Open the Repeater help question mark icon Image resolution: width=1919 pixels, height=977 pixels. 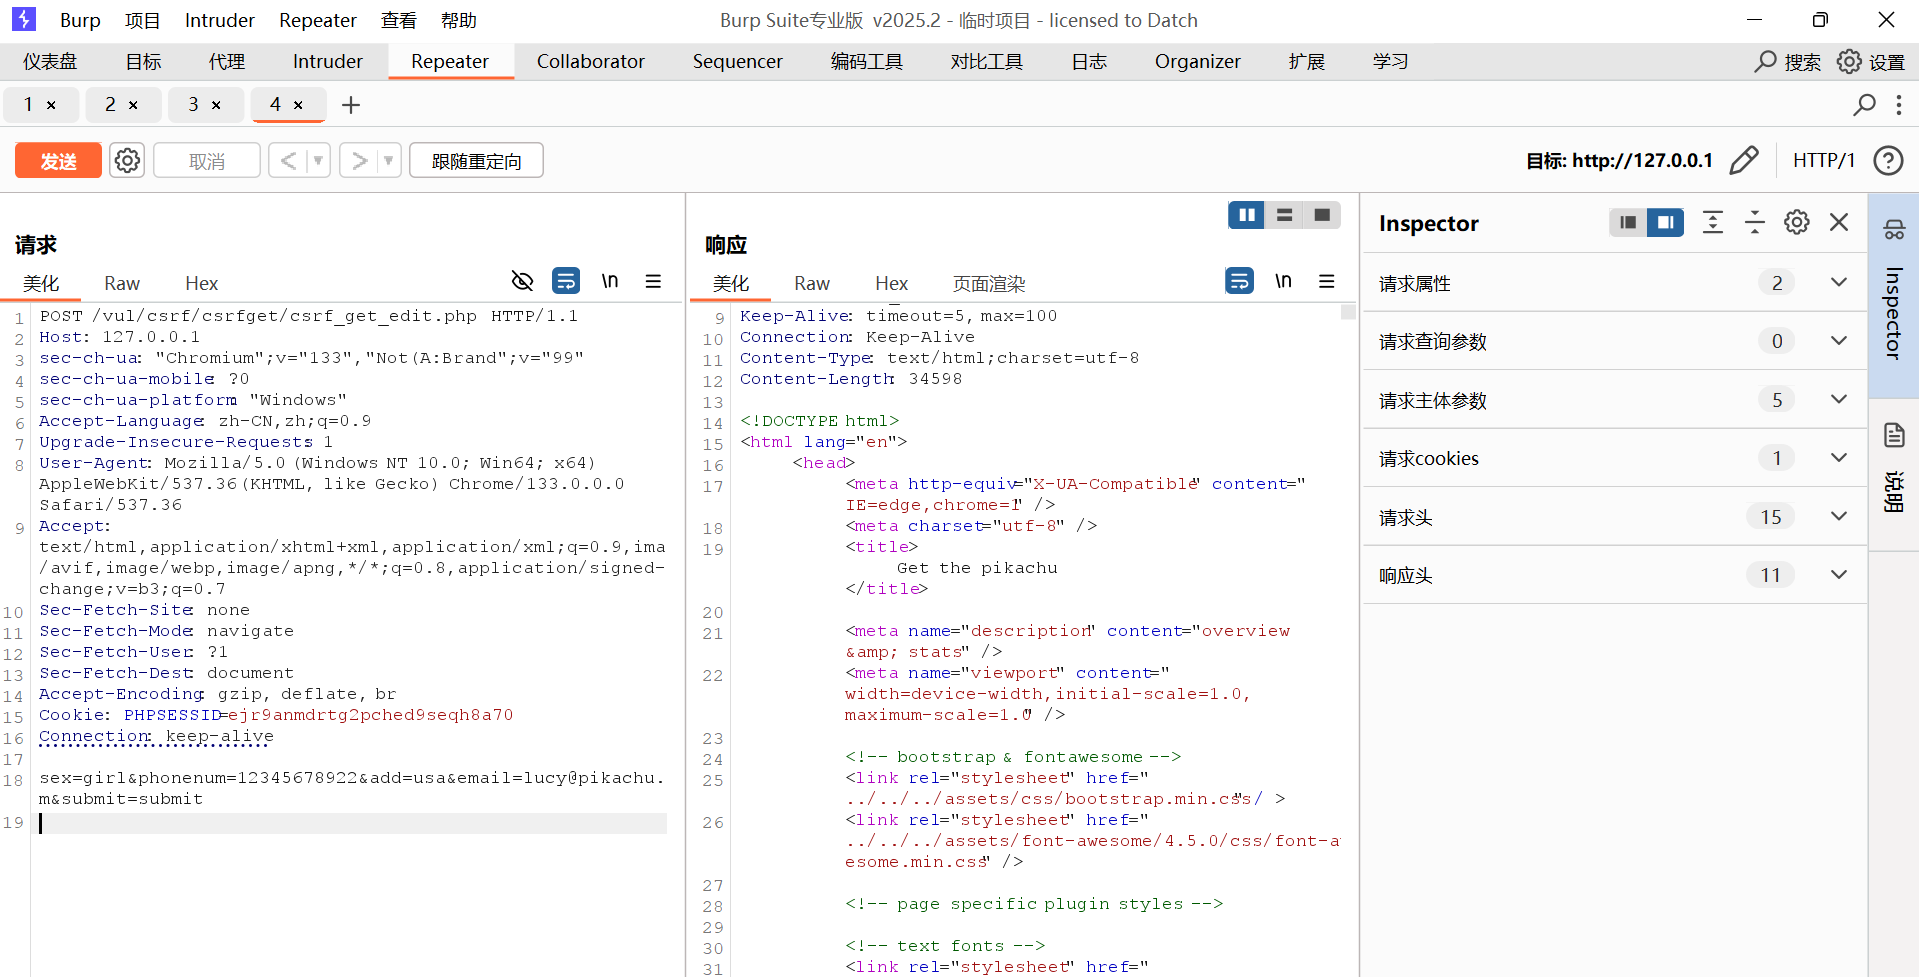tap(1888, 160)
